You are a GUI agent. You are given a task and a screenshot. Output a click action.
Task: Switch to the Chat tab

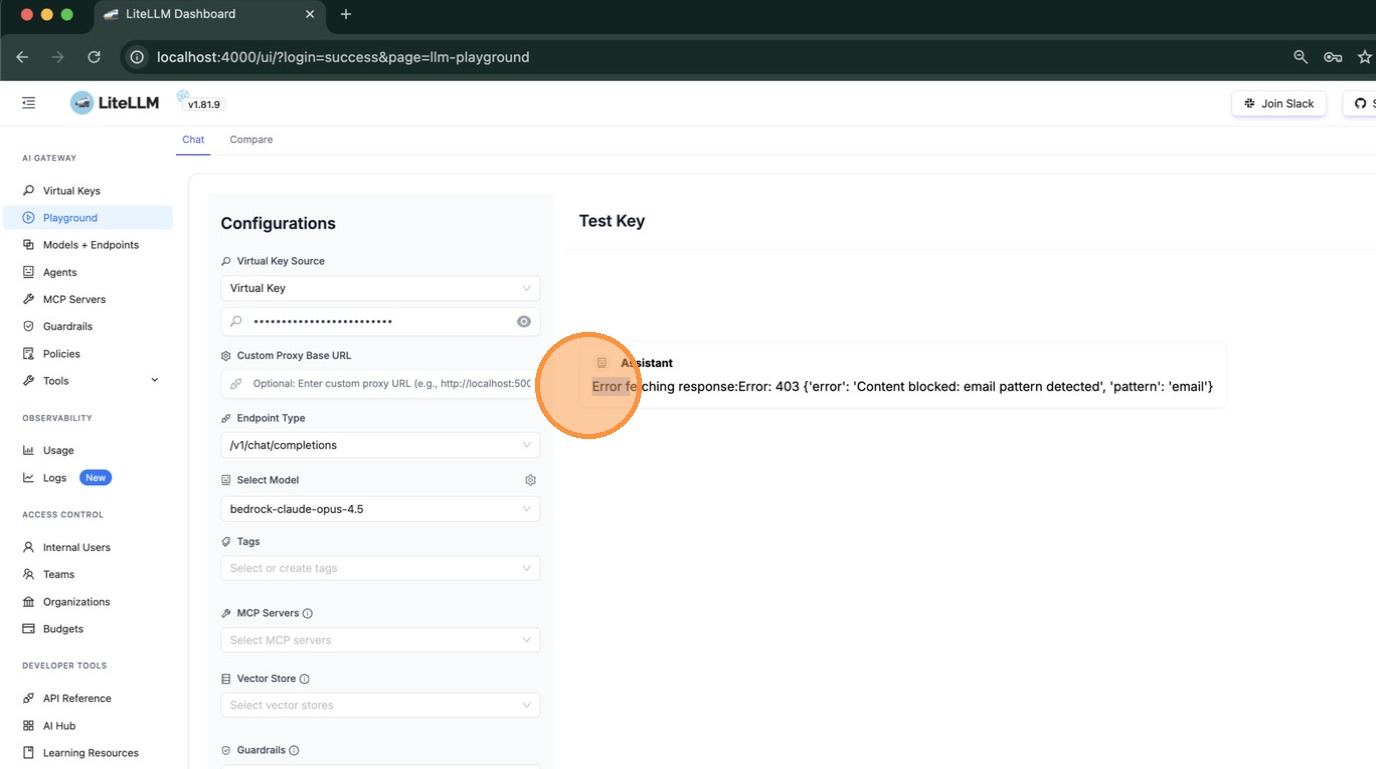pos(193,140)
